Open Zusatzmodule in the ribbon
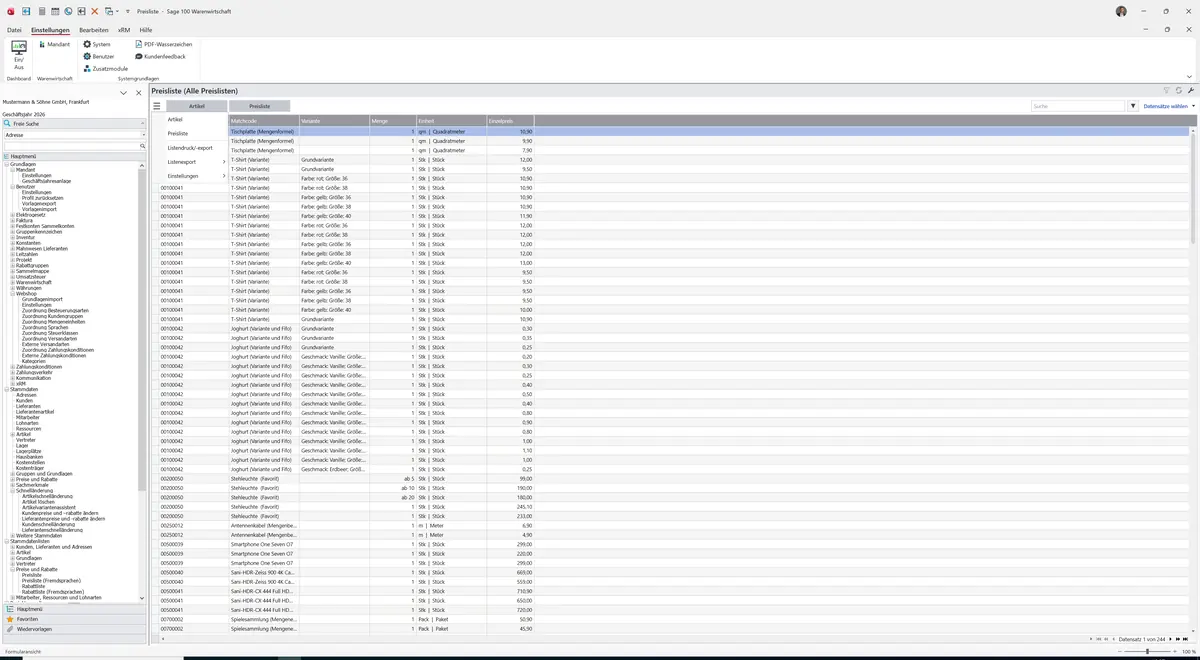 (106, 68)
